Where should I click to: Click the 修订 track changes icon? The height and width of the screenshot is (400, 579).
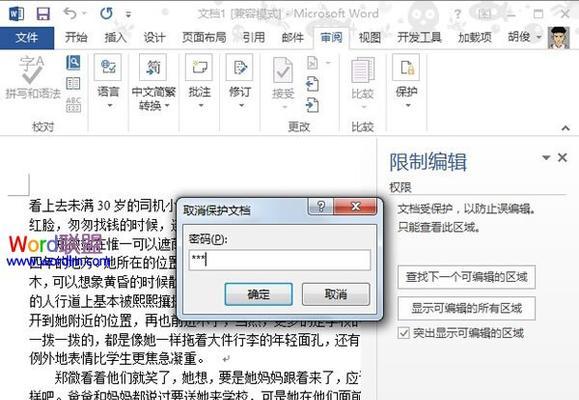click(240, 67)
